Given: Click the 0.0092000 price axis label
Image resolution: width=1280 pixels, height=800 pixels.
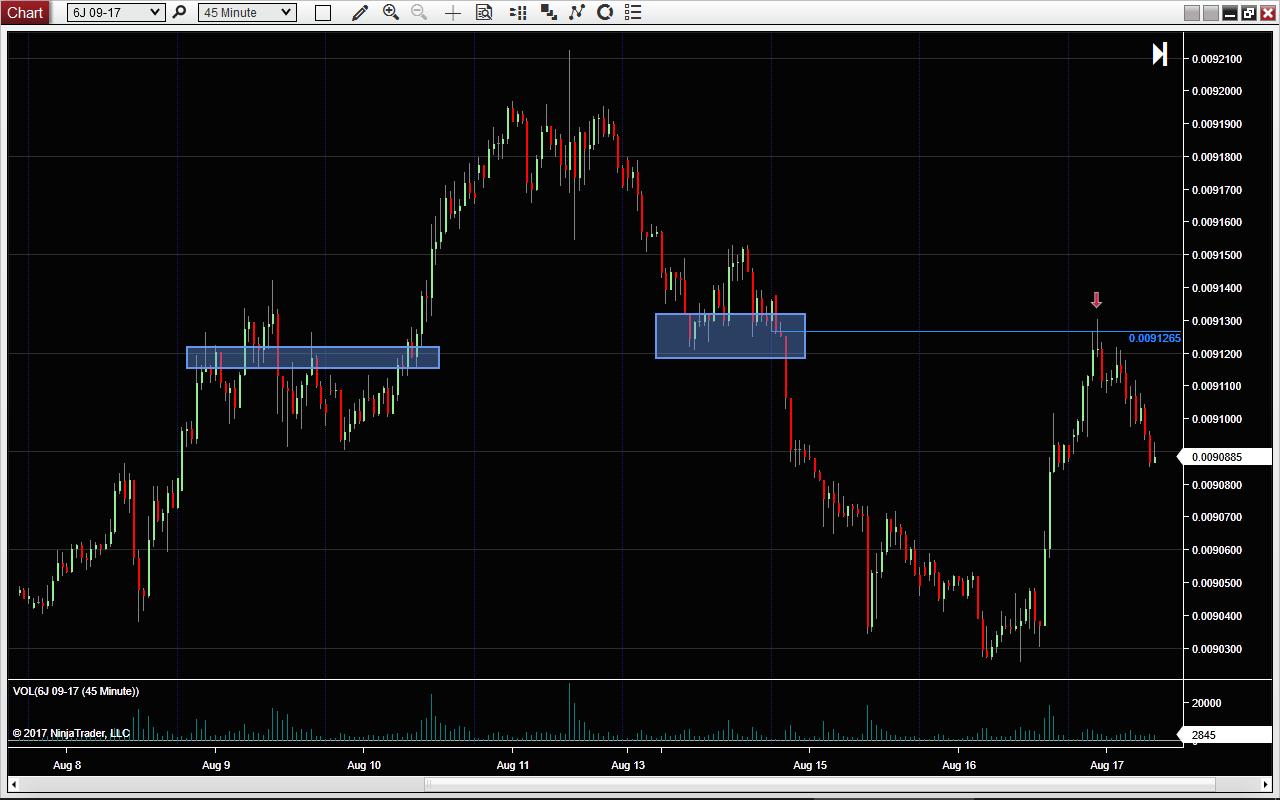Looking at the screenshot, I should click(1216, 91).
